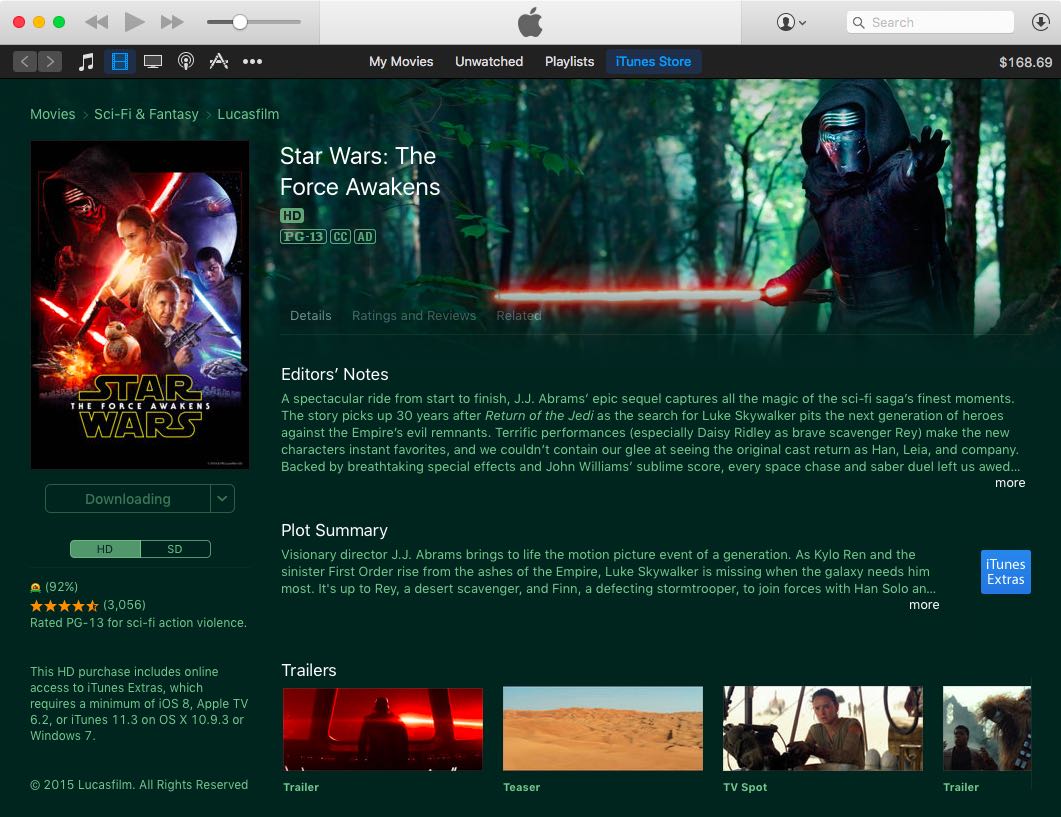The height and width of the screenshot is (817, 1061).
Task: Switch to the TV Shows icon
Action: coord(153,62)
